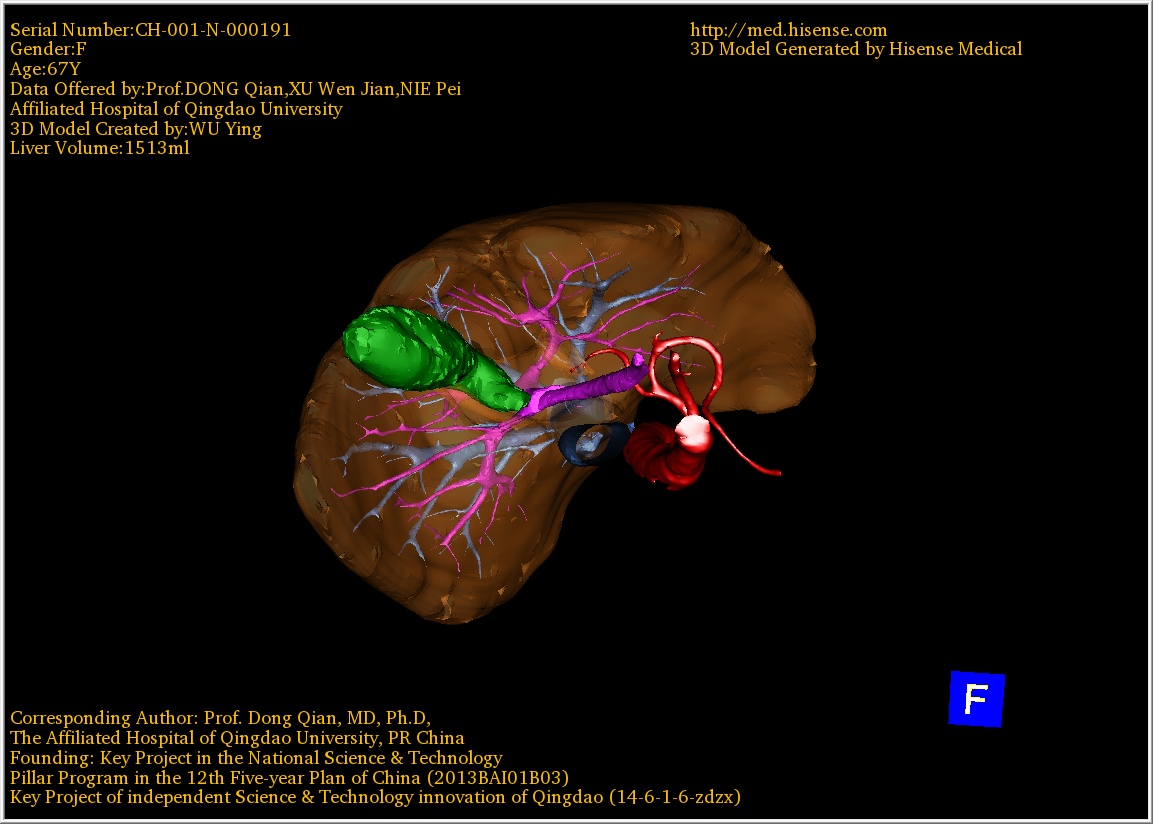Click top-left Affiliated Hospital of Qingdao University line
The height and width of the screenshot is (824, 1153).
(x=176, y=109)
